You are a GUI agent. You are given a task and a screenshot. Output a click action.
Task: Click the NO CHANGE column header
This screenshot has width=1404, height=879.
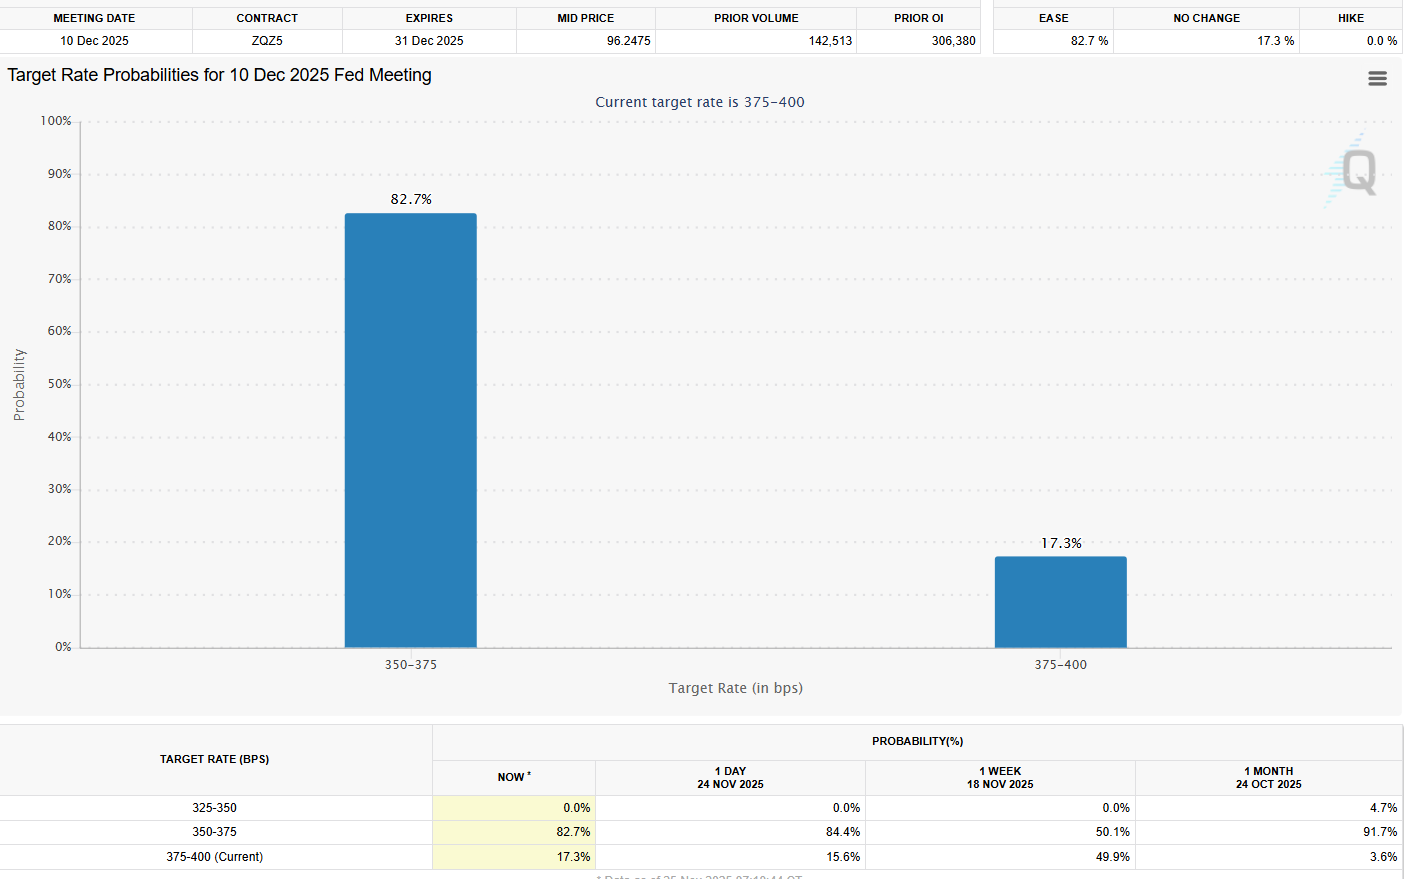point(1206,17)
